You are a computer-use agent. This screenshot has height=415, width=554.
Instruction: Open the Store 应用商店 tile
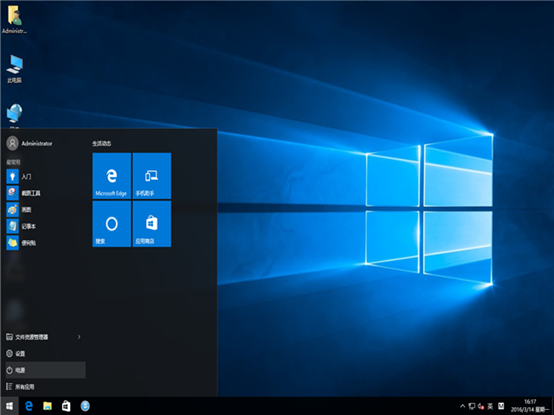pyautogui.click(x=152, y=224)
